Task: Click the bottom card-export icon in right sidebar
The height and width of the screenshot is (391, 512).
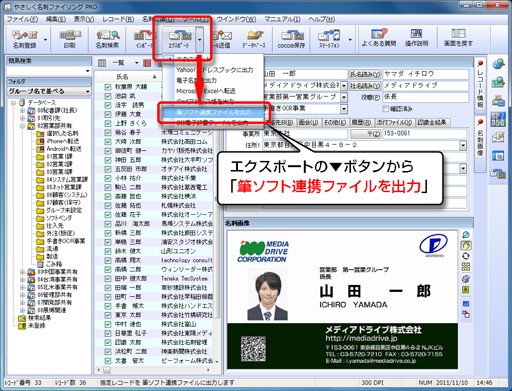Action: (x=498, y=173)
